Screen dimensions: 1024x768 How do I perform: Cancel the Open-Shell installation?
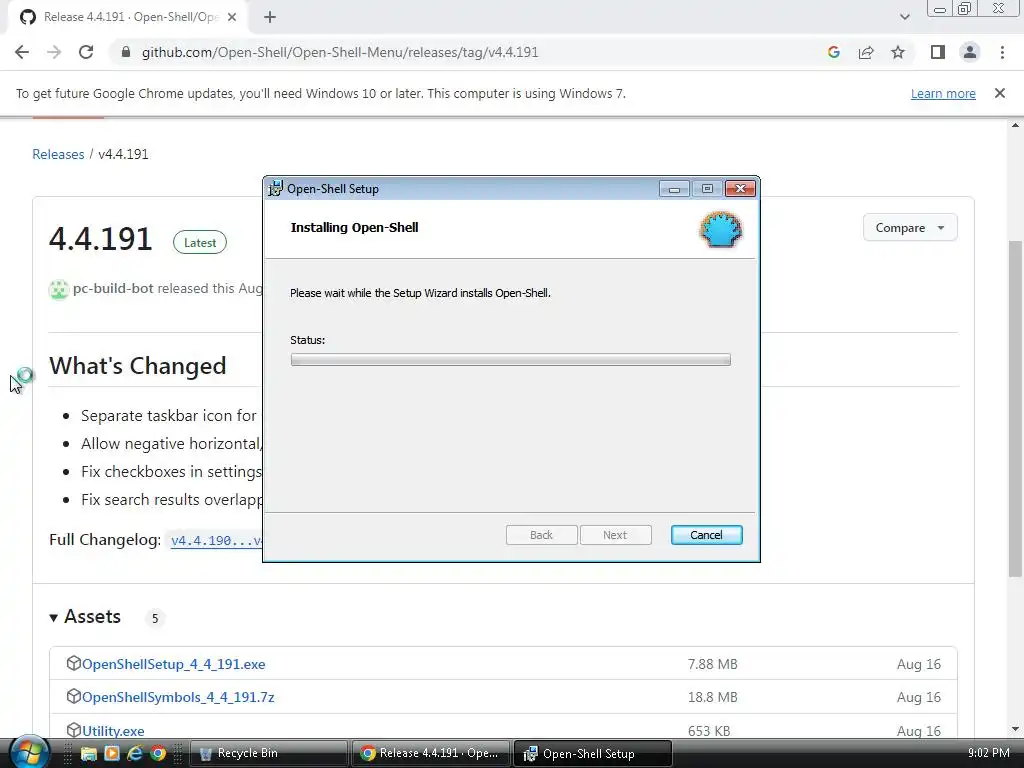click(x=706, y=535)
